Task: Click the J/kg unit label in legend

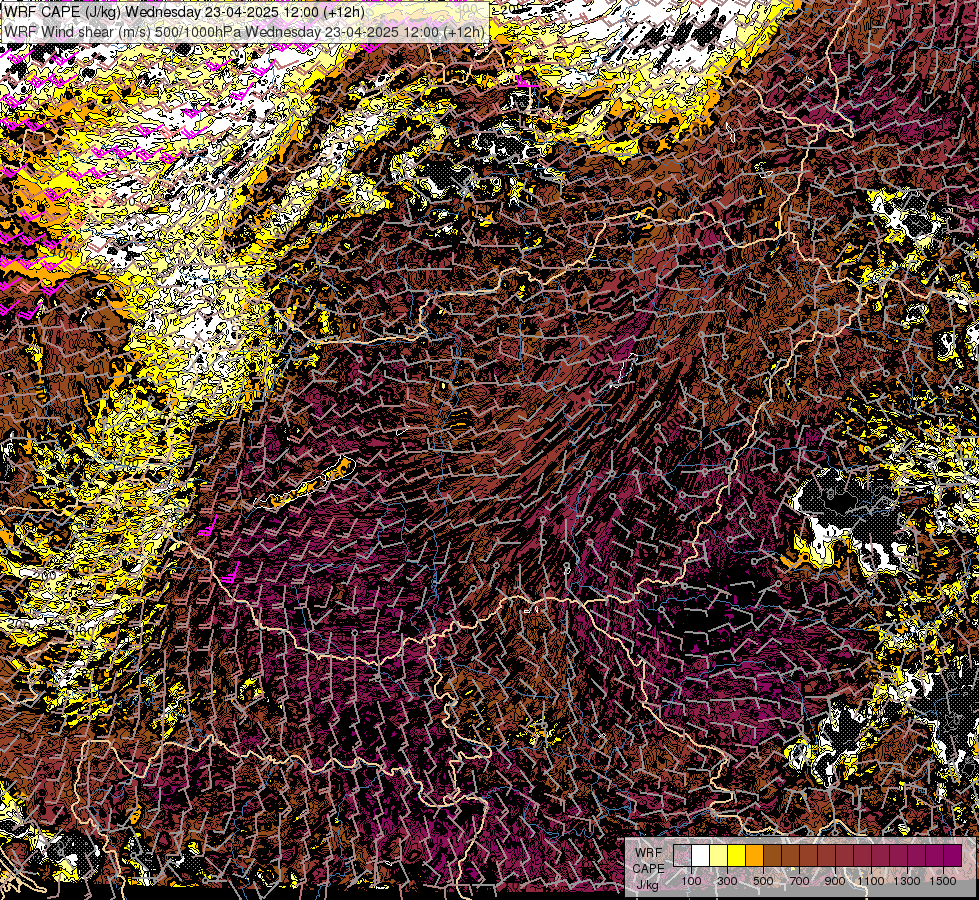Action: coord(648,885)
